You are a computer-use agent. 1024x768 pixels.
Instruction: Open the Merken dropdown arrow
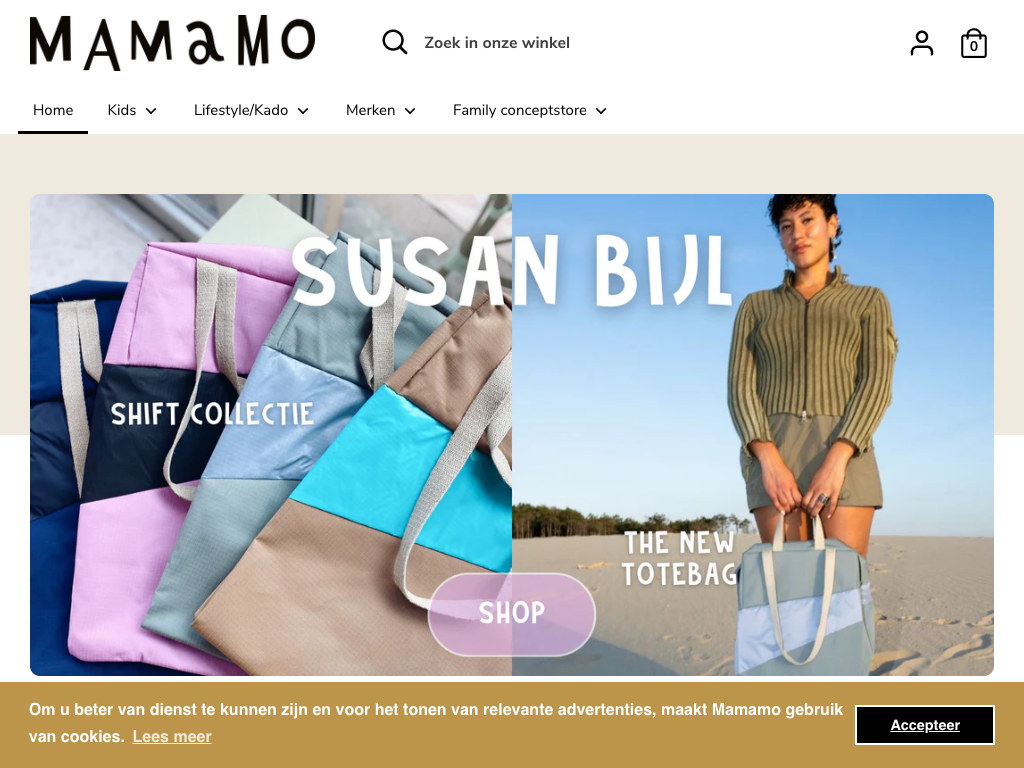[x=410, y=111]
